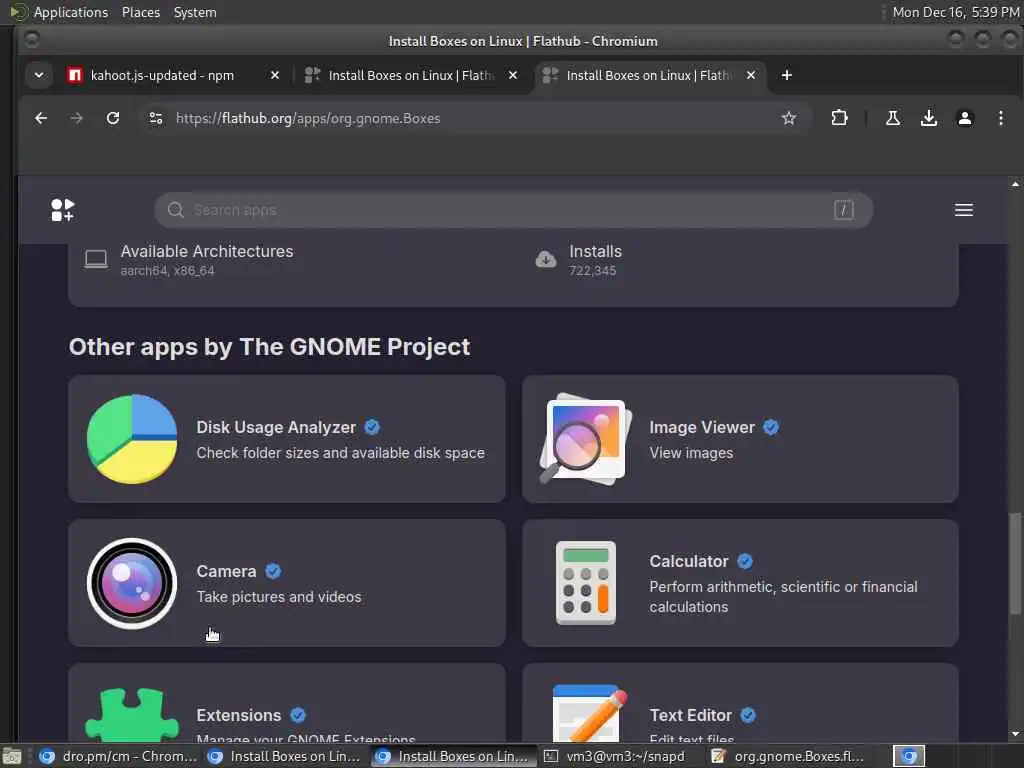Click the slash shortcut badge in search

[843, 210]
